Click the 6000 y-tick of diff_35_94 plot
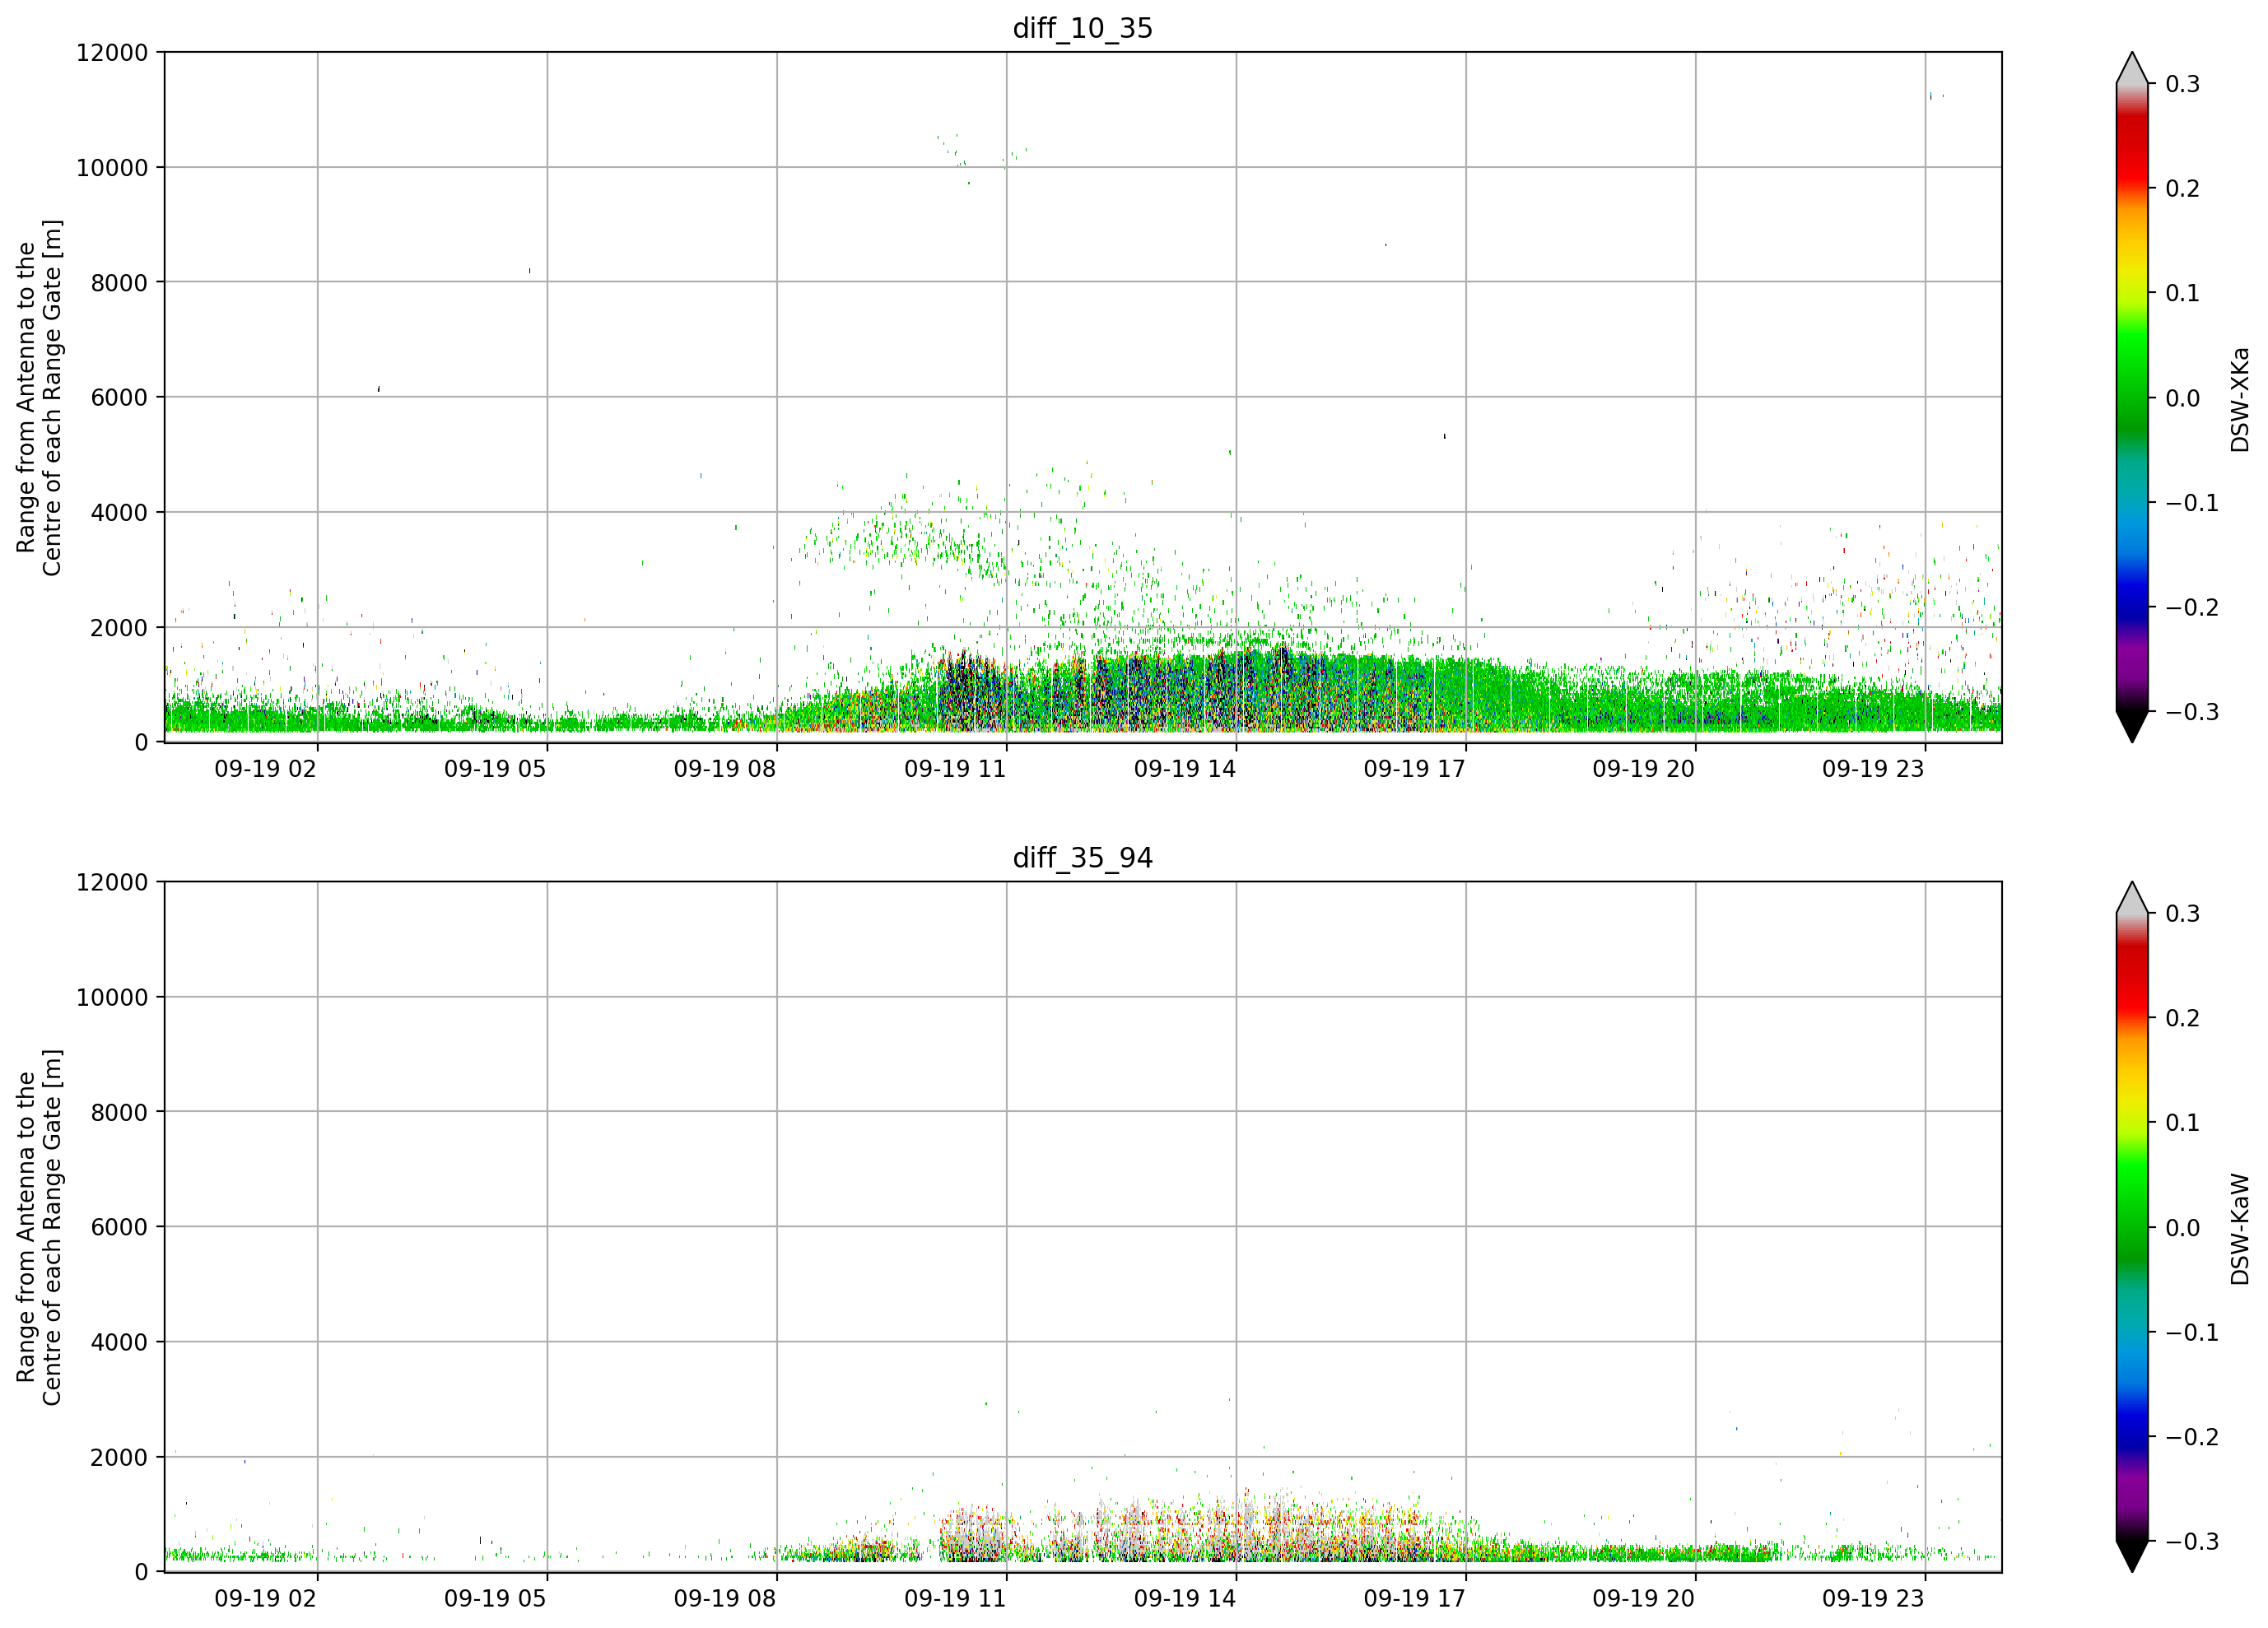Image resolution: width=2268 pixels, height=1628 pixels. (119, 1227)
